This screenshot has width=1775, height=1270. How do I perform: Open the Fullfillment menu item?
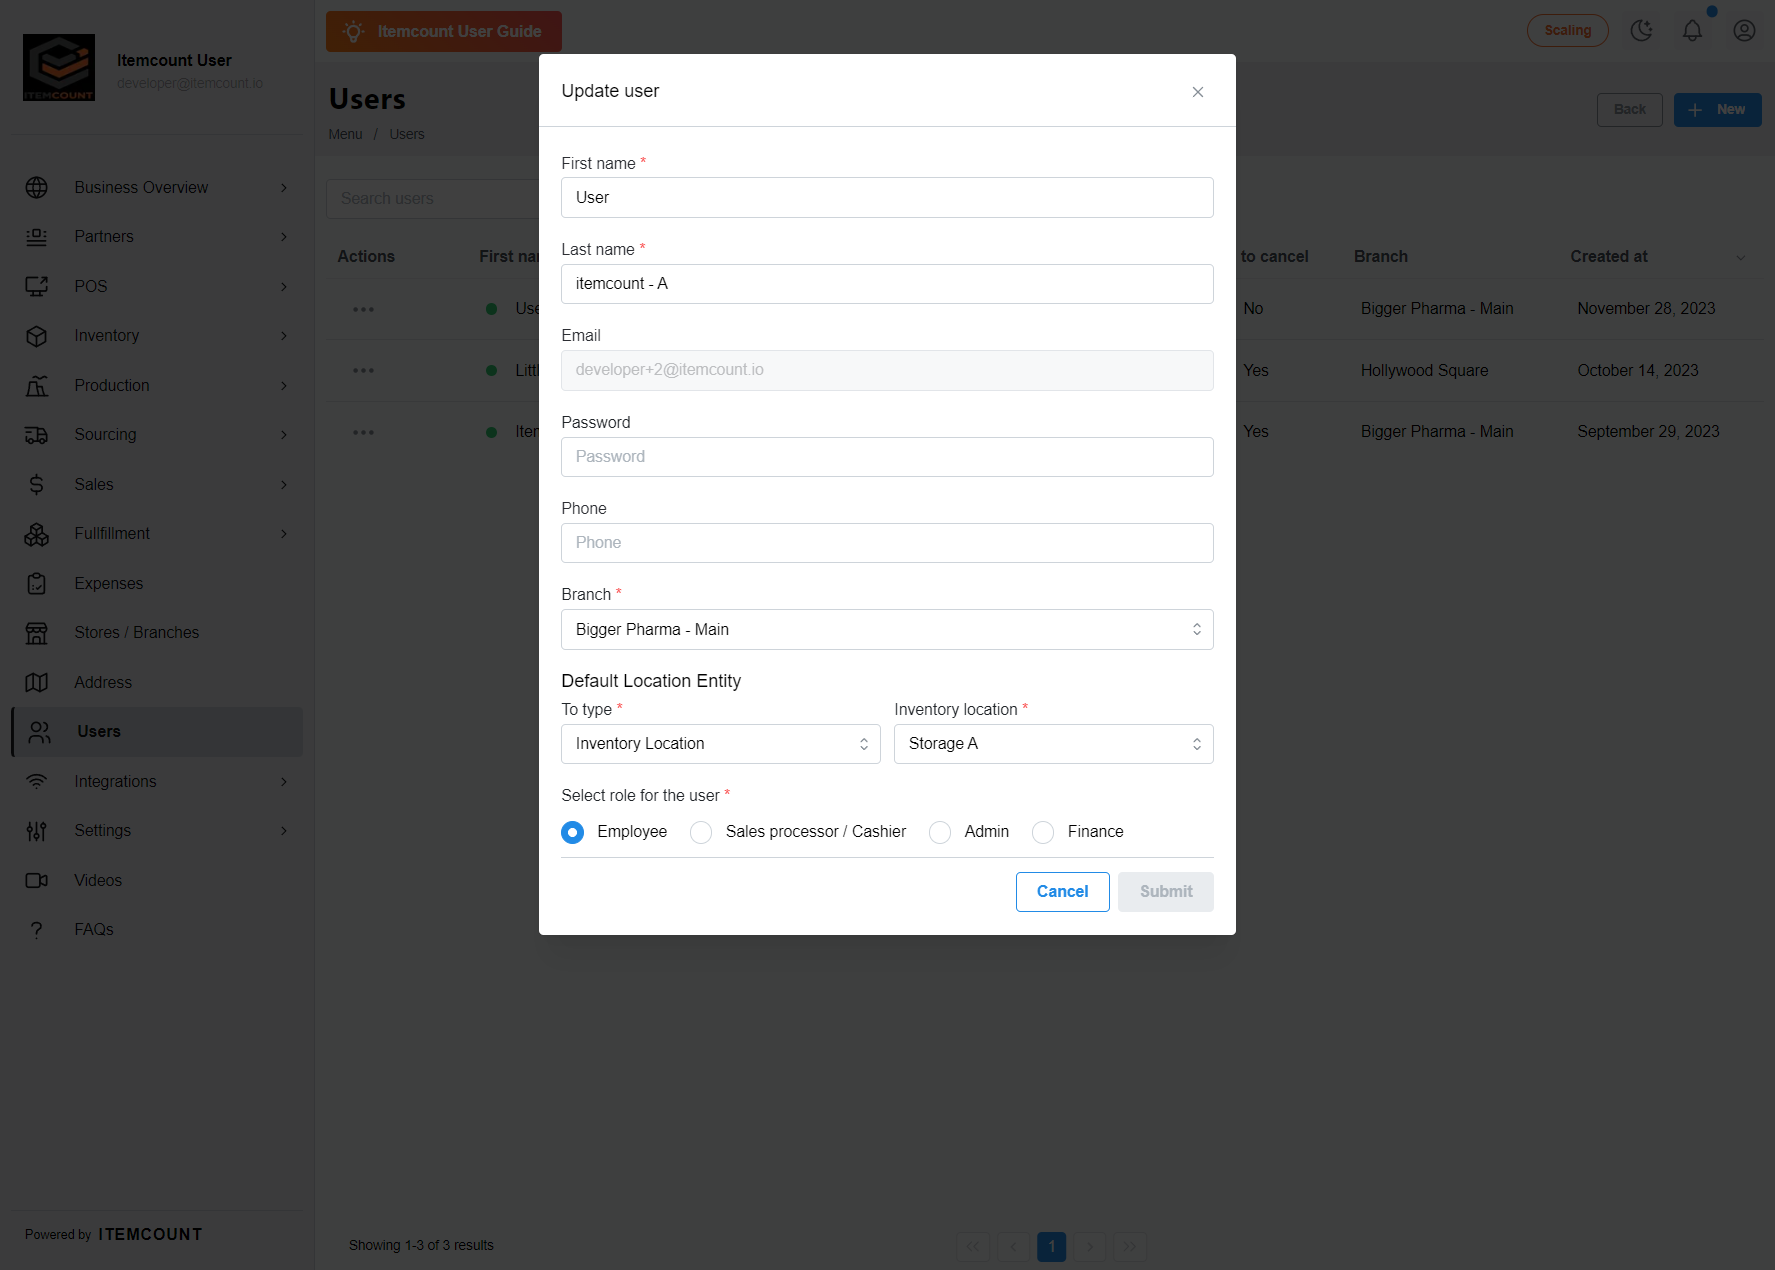tap(157, 534)
